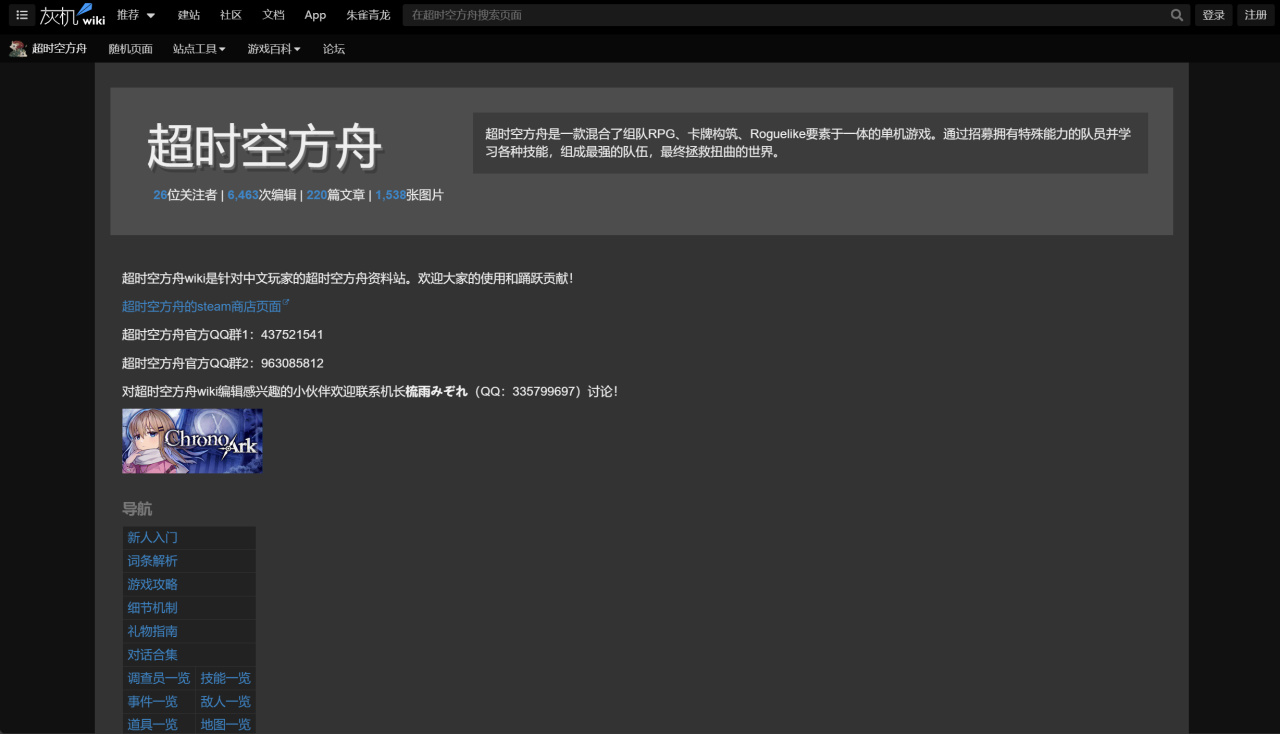Expand the 推荐 dropdown
The width and height of the screenshot is (1280, 734).
tap(136, 15)
